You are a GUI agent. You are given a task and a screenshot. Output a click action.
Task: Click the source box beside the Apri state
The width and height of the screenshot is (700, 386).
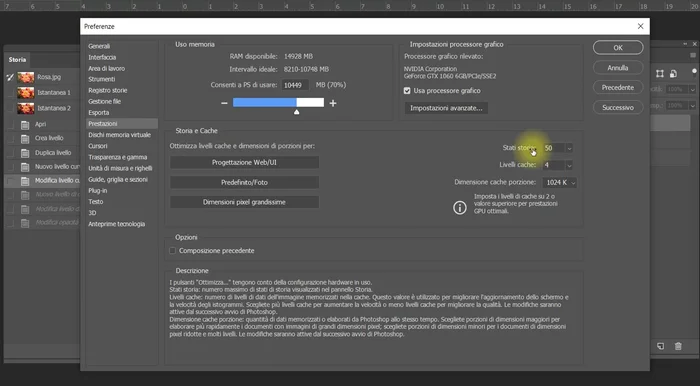[10, 125]
